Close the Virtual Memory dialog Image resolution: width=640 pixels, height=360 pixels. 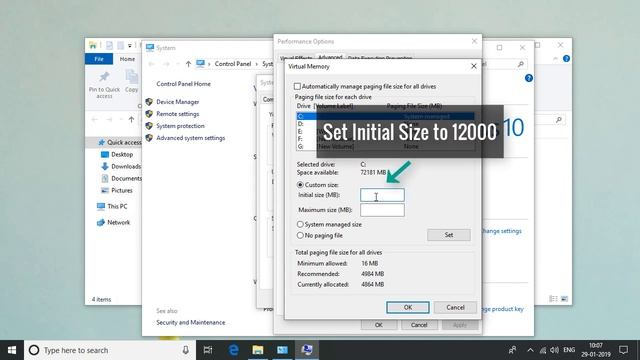tap(473, 66)
